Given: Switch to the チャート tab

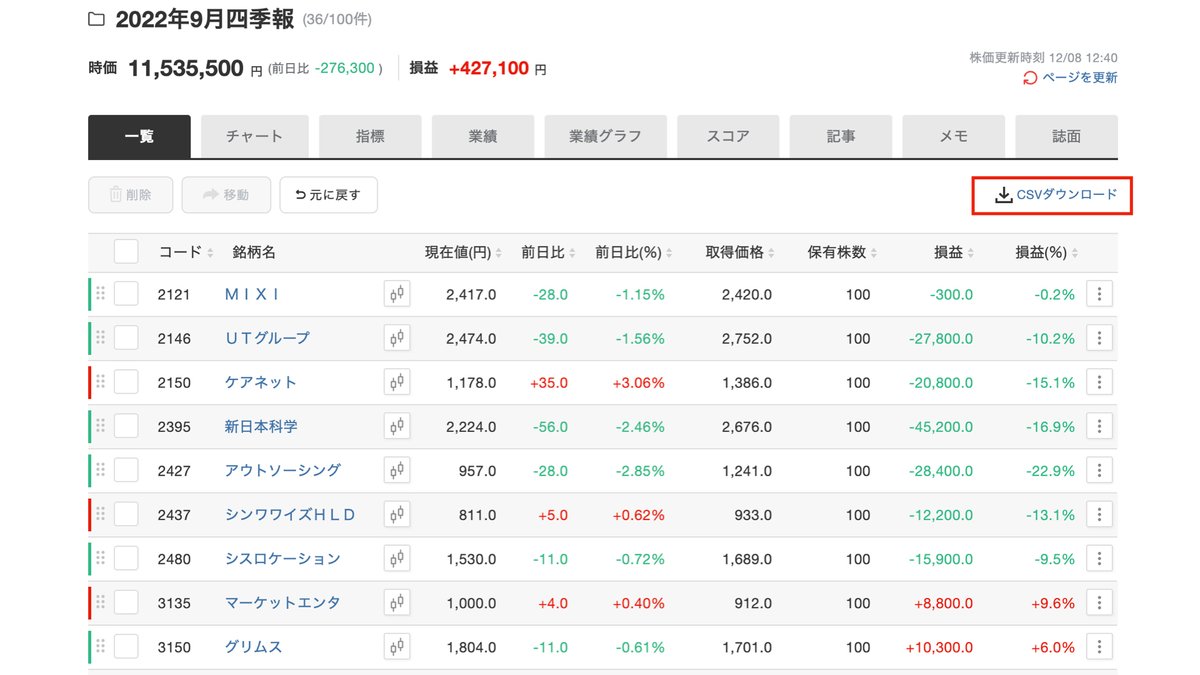Looking at the screenshot, I should click(x=254, y=136).
